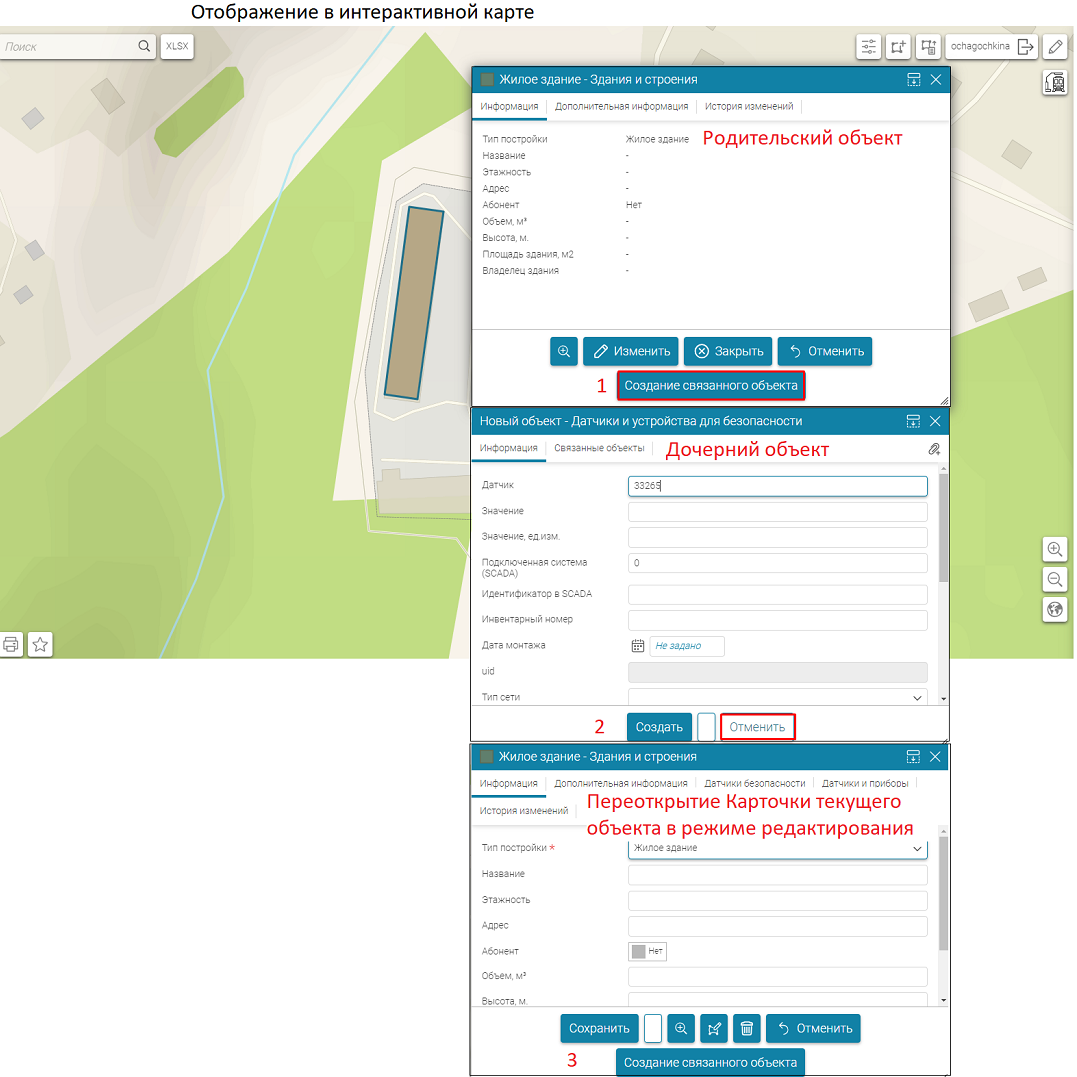Viewport: 1077px width, 1077px height.
Task: Switch to Дополнительная информация tab in top card
Action: point(621,106)
